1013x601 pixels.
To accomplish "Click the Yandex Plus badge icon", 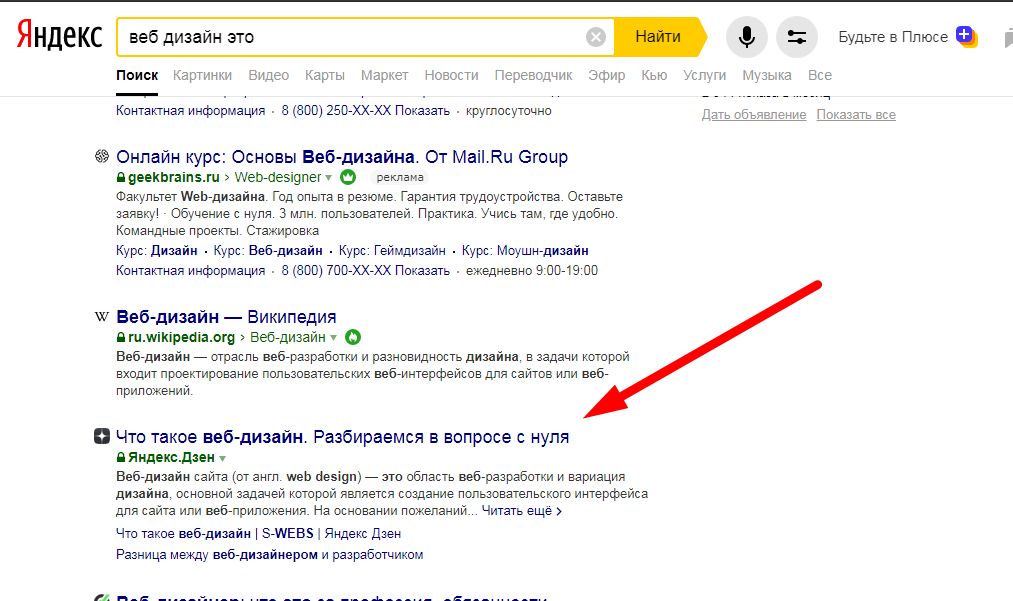I will [x=966, y=36].
